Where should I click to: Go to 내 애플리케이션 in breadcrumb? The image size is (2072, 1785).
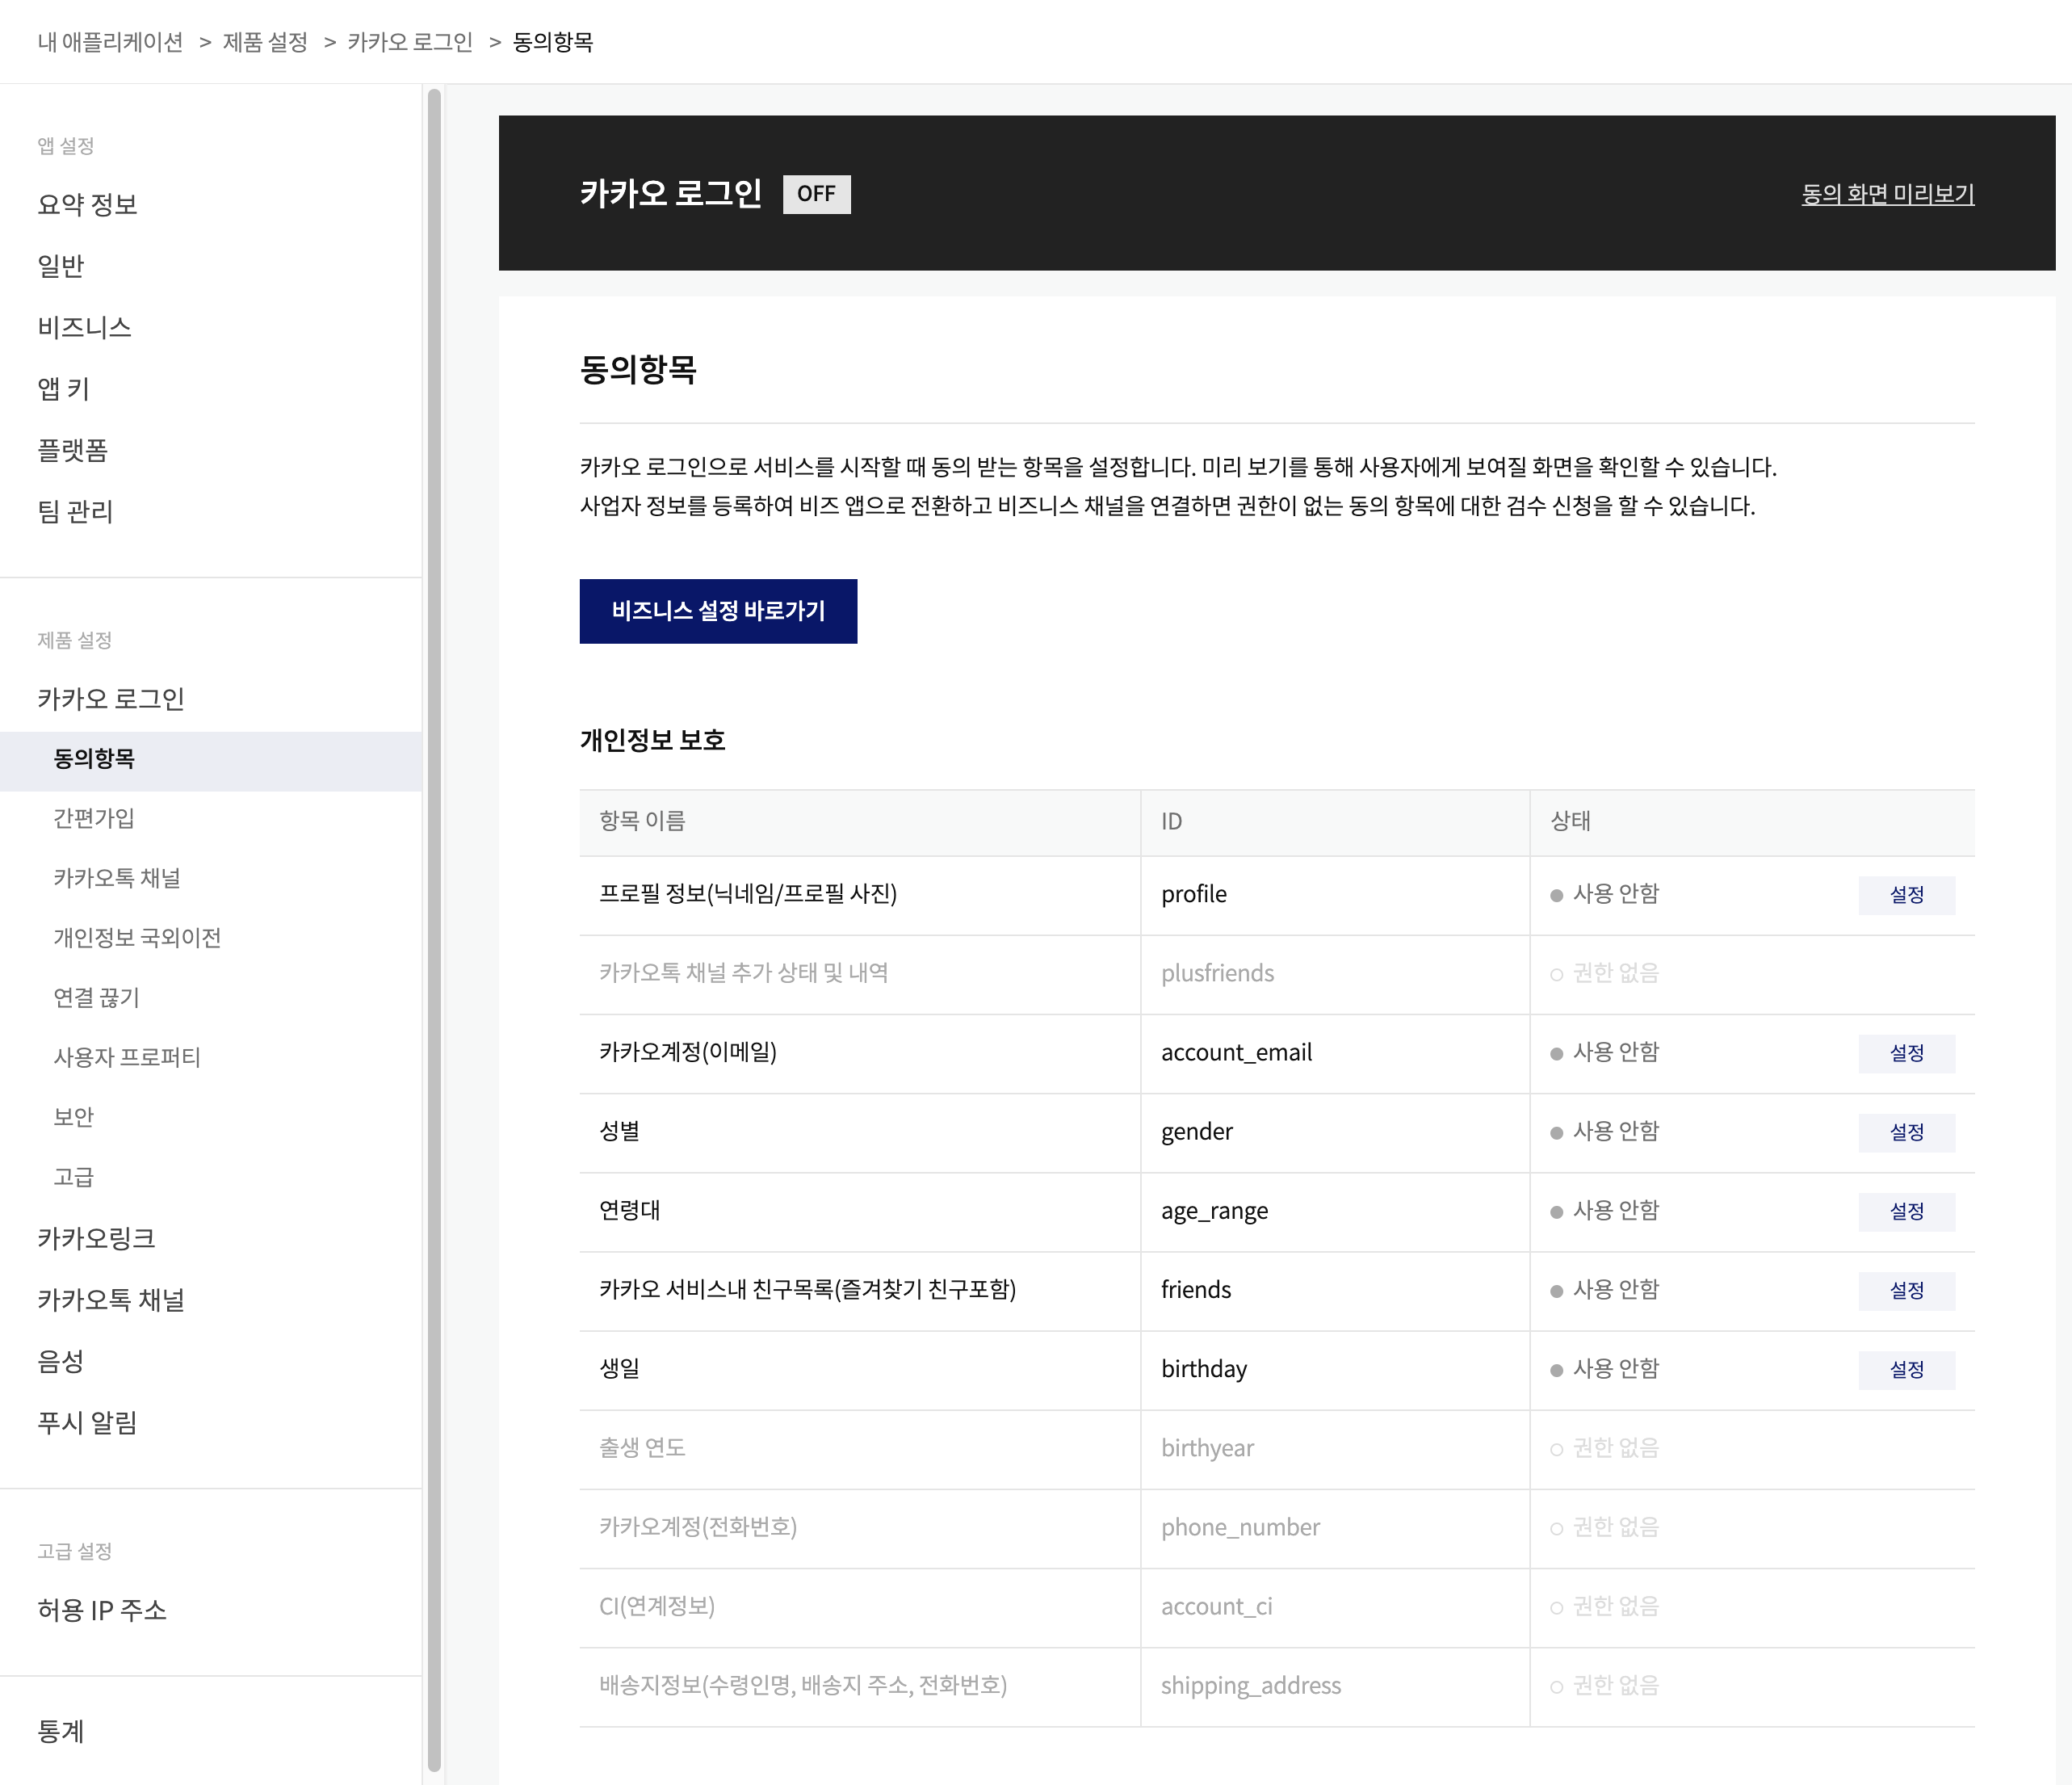coord(110,42)
